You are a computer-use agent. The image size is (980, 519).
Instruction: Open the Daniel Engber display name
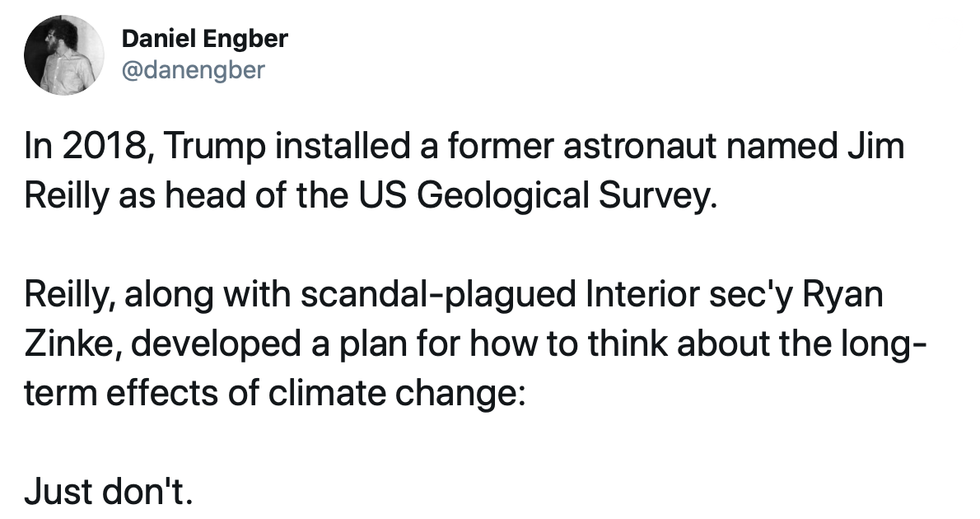[204, 39]
